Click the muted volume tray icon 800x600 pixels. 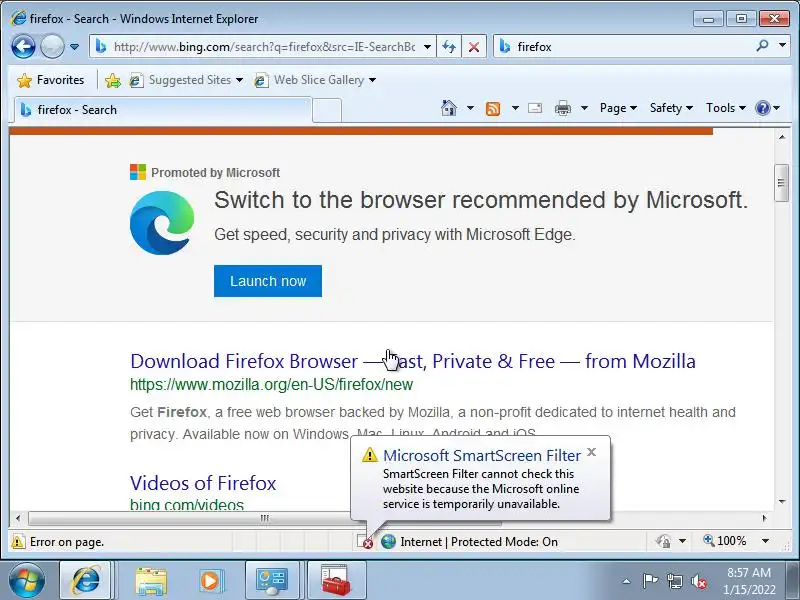tap(698, 581)
